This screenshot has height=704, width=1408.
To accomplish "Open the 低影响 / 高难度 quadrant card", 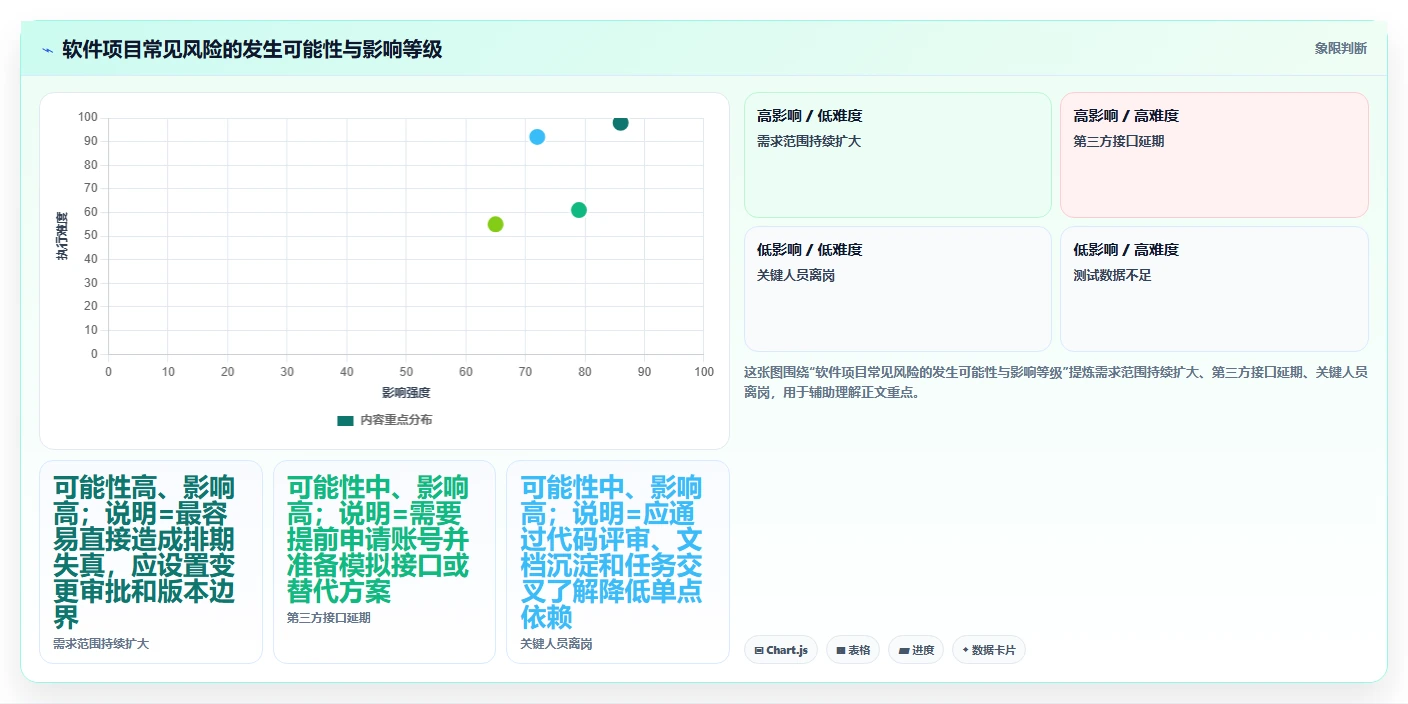I will [x=1214, y=289].
